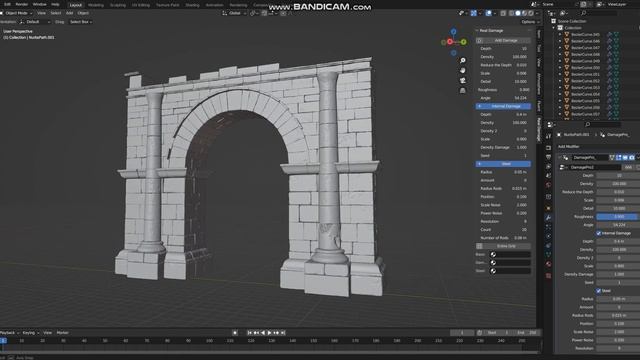Open the Object Constraints properties tab
640x360 pixels.
pyautogui.click(x=548, y=246)
